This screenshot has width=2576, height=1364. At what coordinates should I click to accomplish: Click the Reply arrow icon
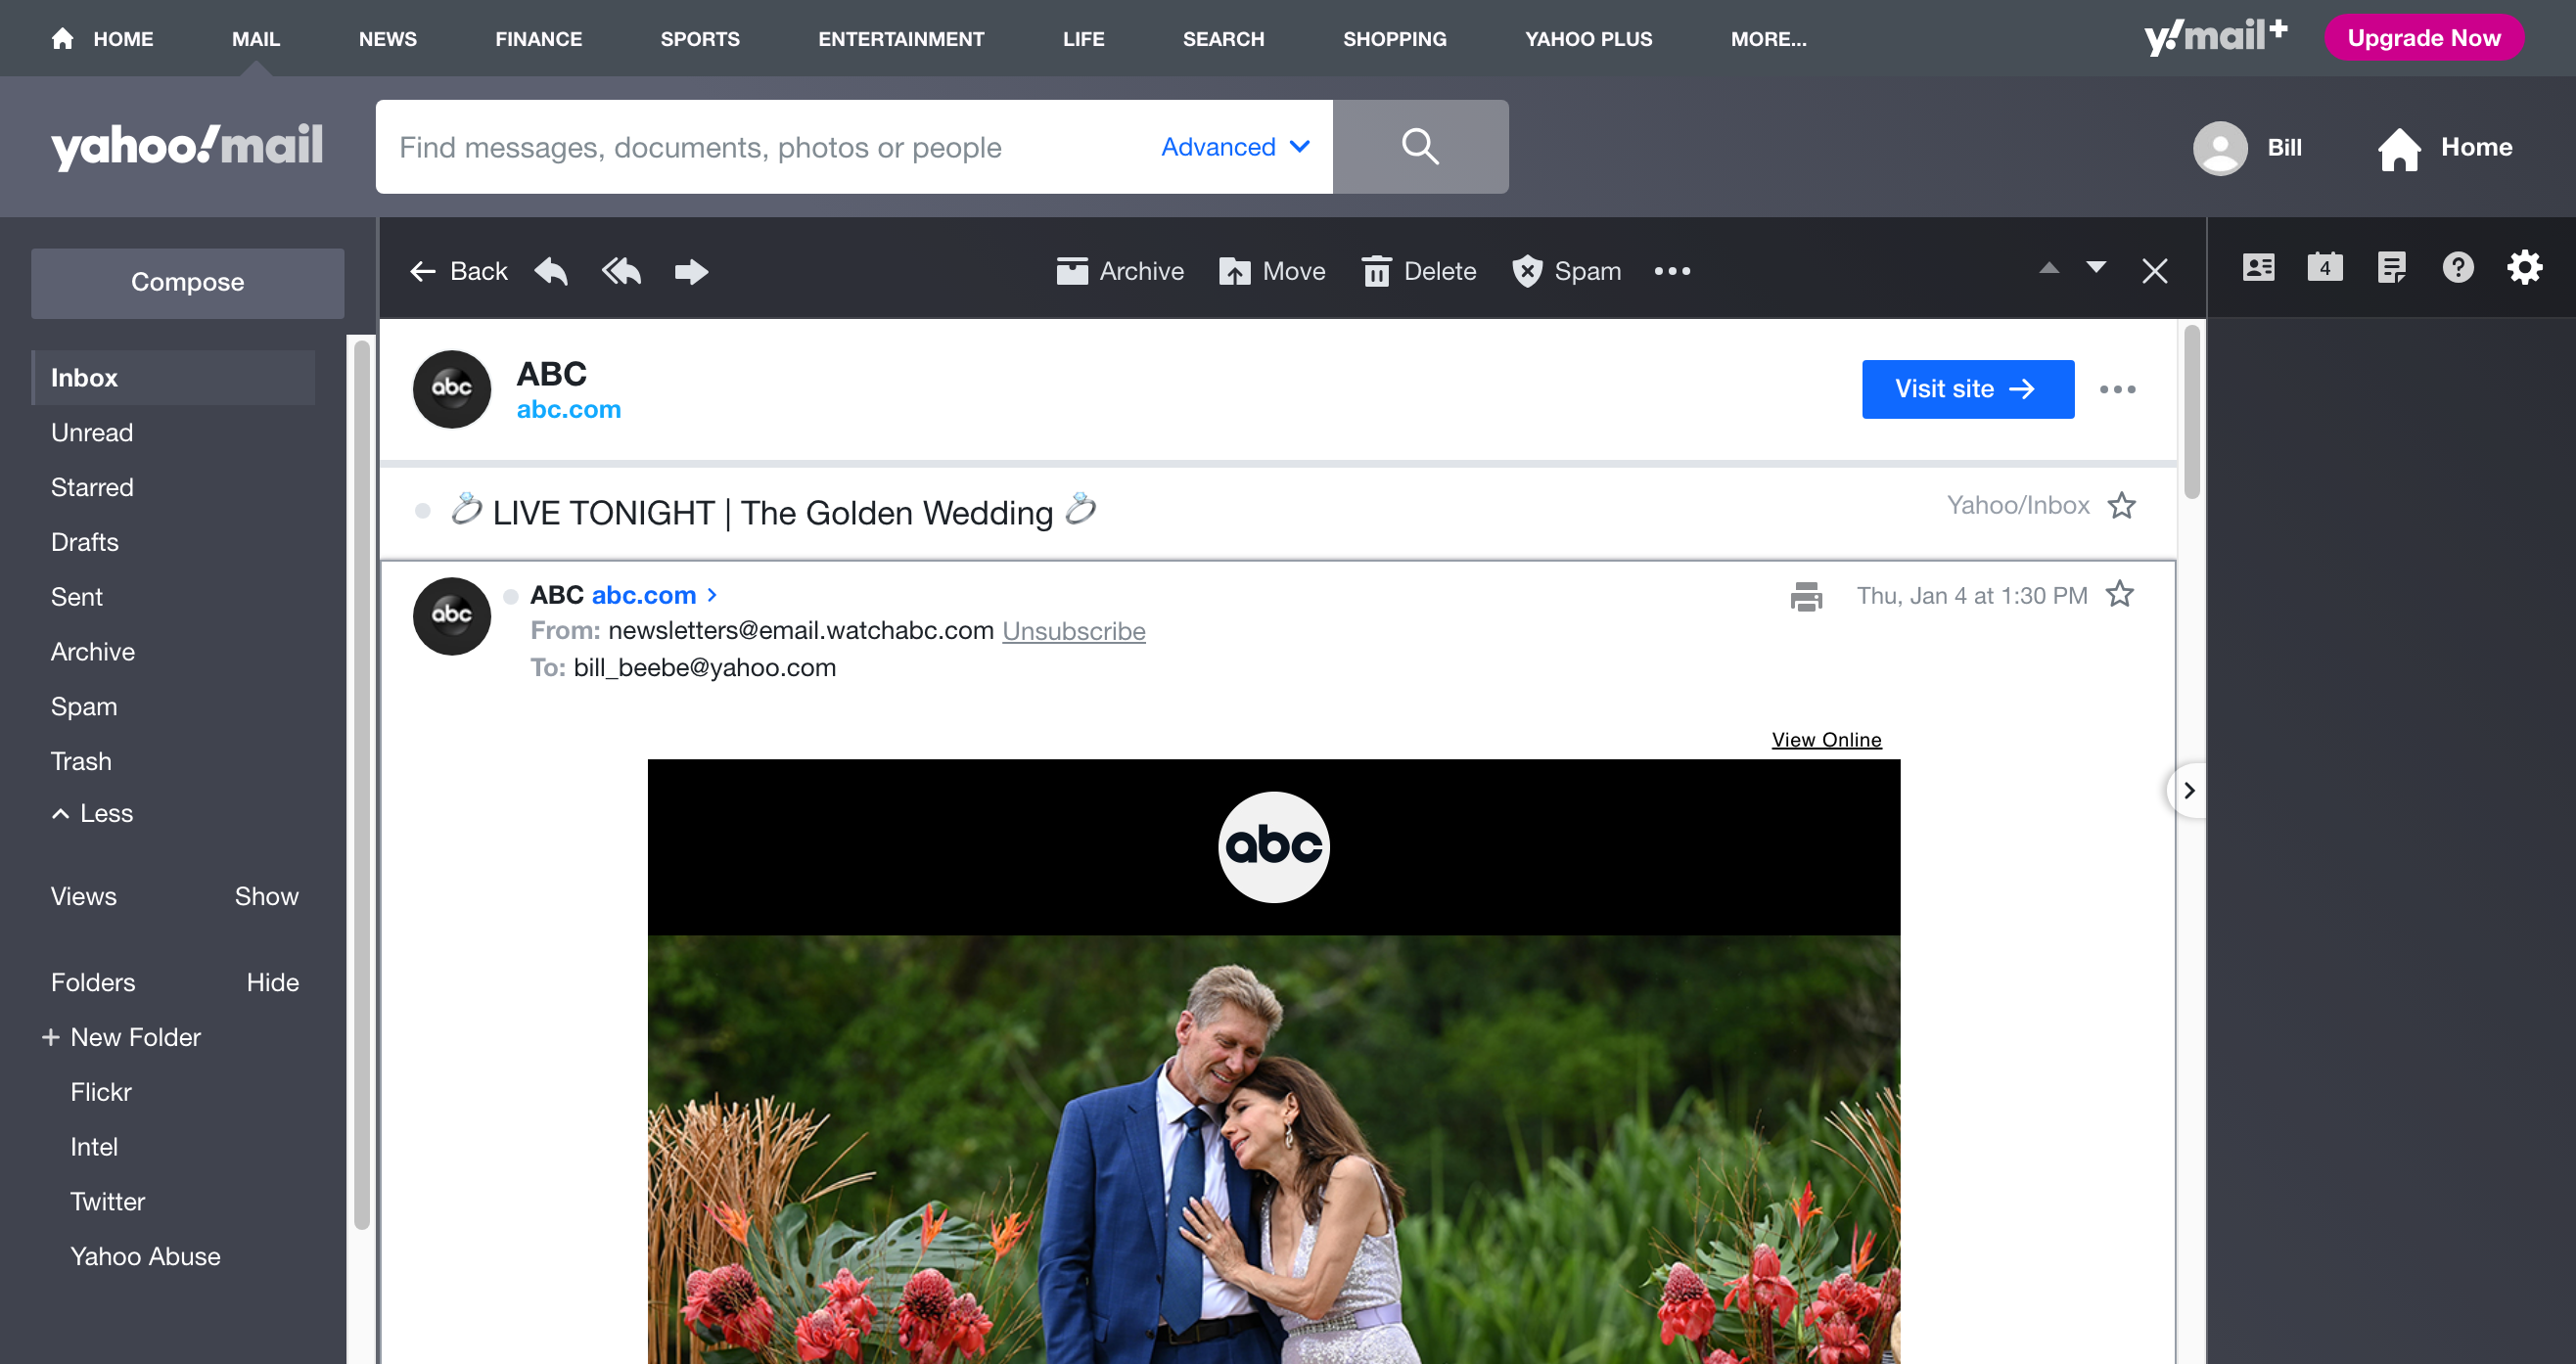(551, 271)
